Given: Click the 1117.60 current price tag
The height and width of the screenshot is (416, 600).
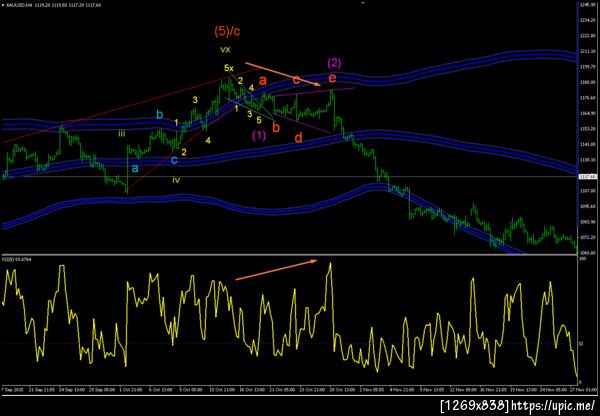Looking at the screenshot, I should click(x=587, y=176).
